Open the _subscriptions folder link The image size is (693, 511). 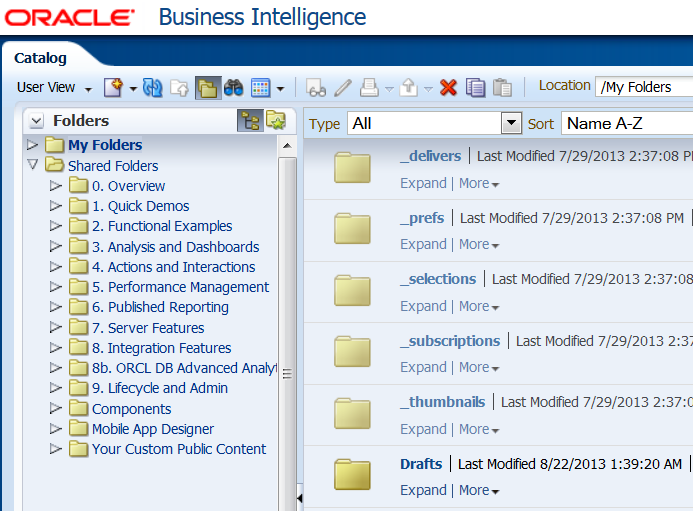(x=450, y=341)
